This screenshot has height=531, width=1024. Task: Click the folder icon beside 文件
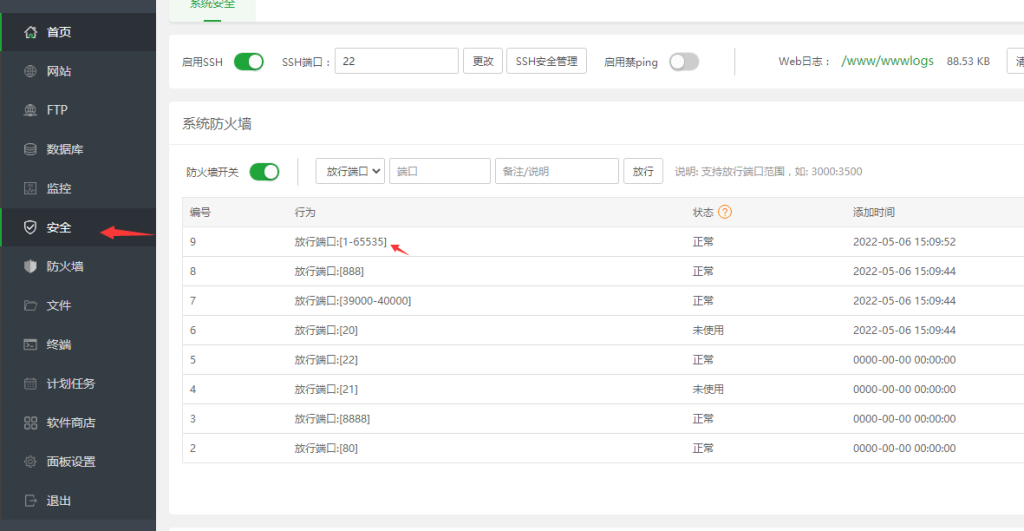[x=30, y=306]
